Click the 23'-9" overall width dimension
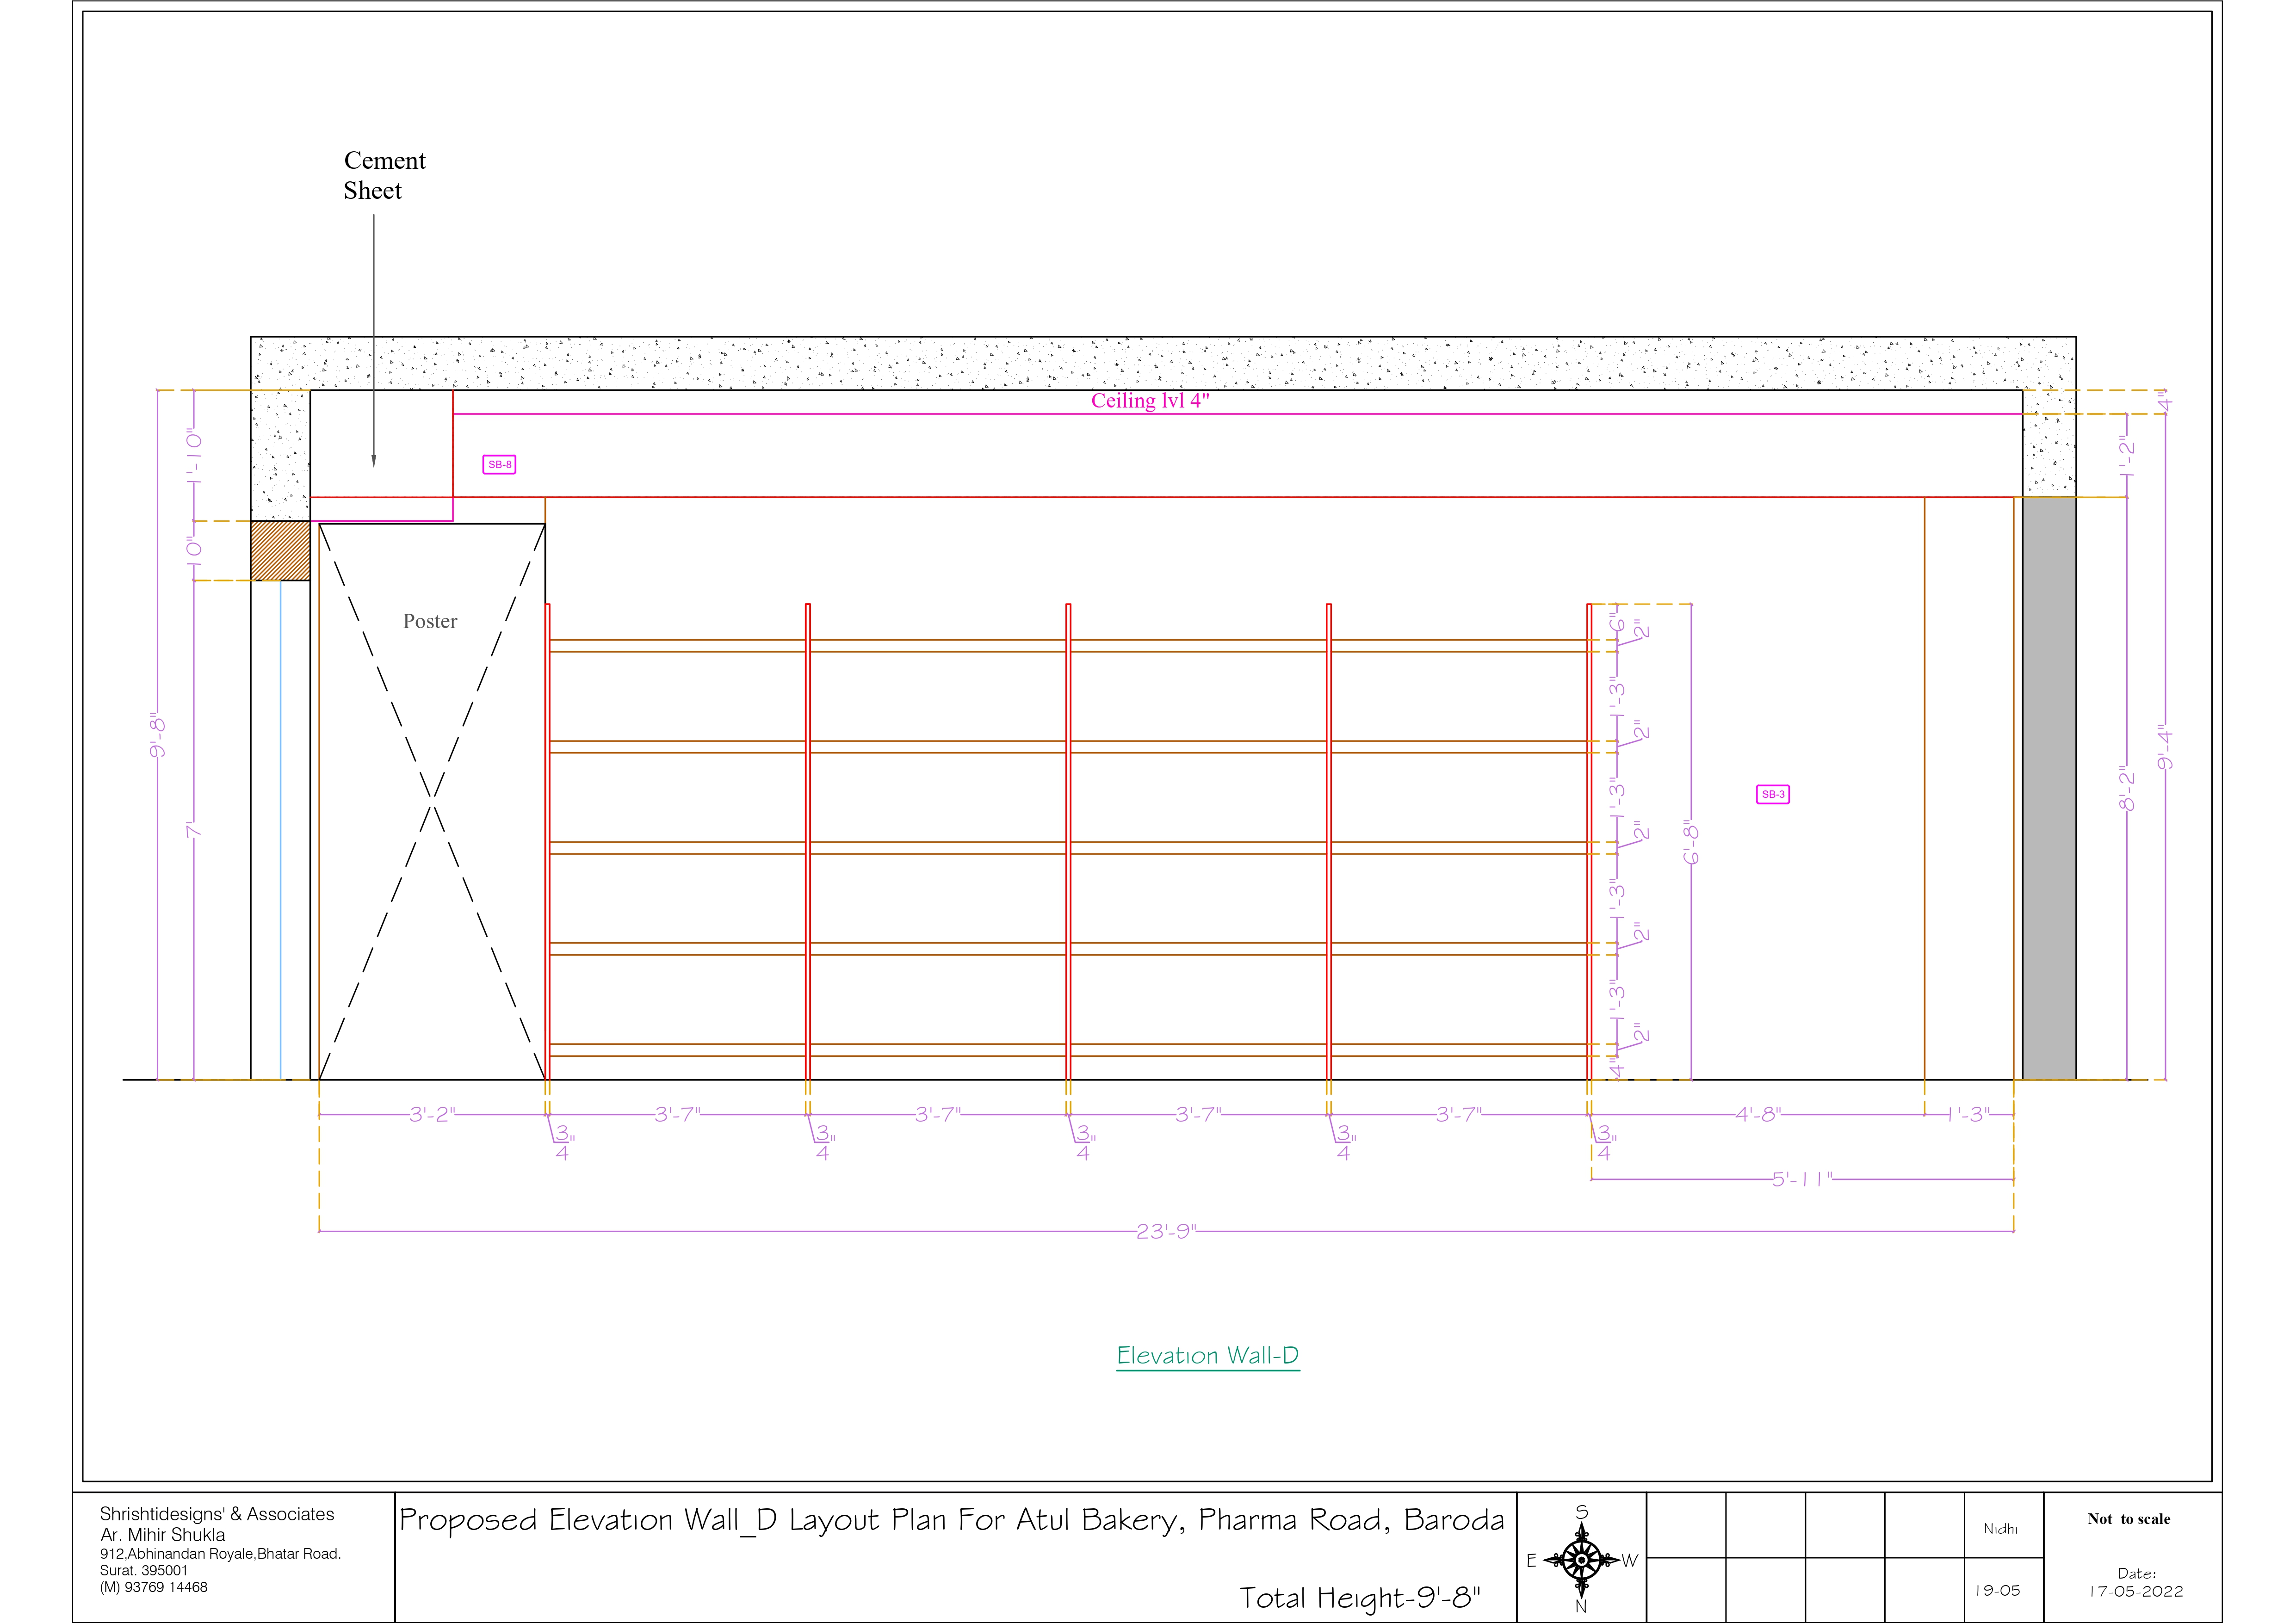Viewport: 2296px width, 1623px height. 1165,1231
